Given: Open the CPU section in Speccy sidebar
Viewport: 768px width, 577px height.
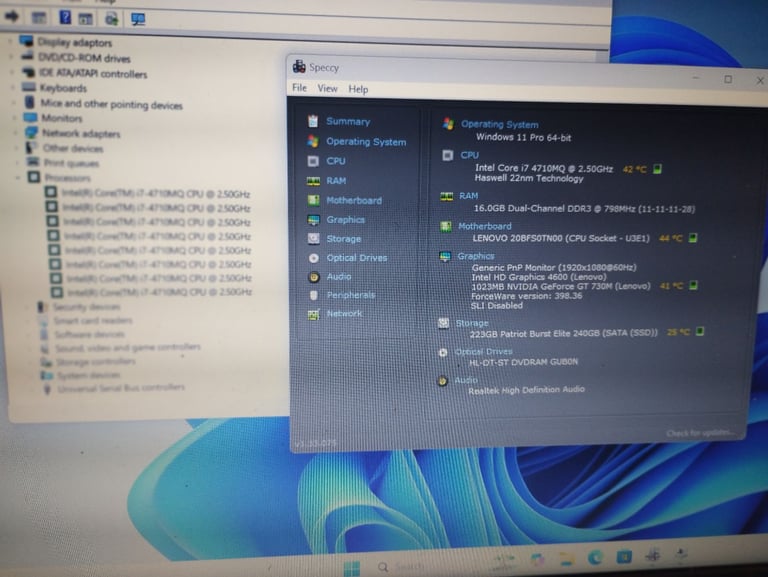Looking at the screenshot, I should pos(336,161).
